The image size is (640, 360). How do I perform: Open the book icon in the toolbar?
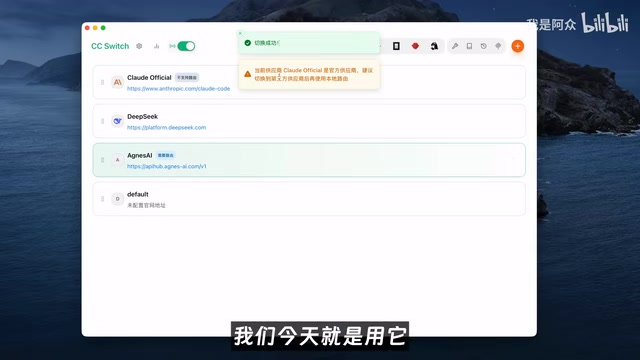point(469,46)
